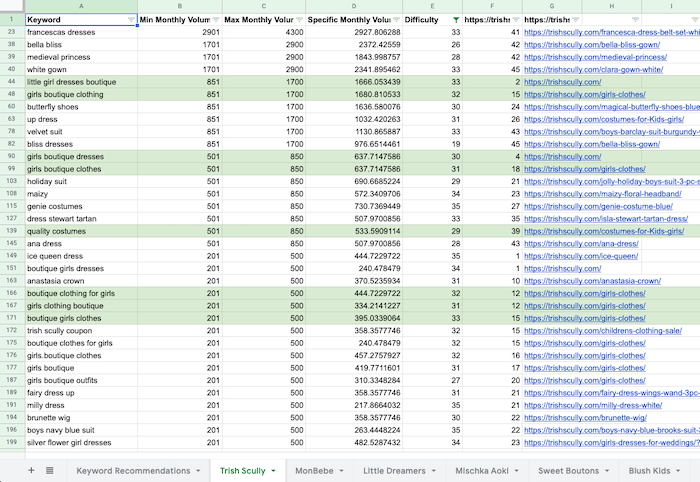Open clara-gown-white URL link
The width and height of the screenshot is (700, 482).
pyautogui.click(x=593, y=70)
